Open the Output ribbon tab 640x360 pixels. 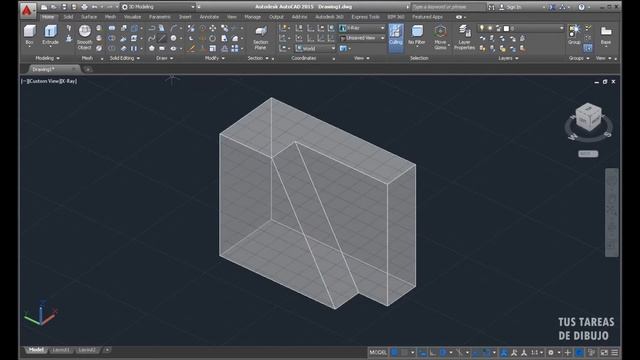click(x=276, y=17)
